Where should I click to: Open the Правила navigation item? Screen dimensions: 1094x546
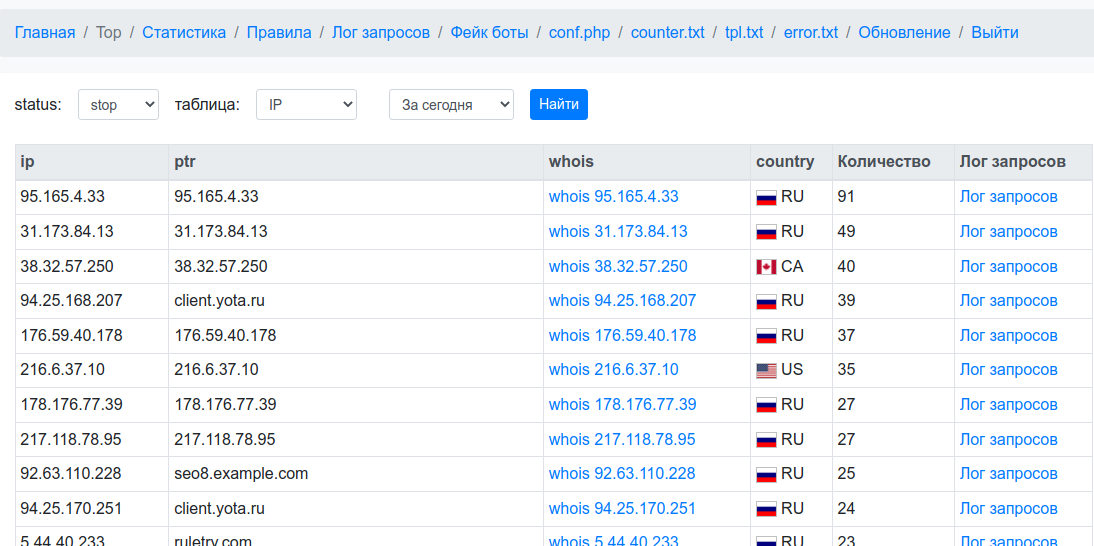(x=279, y=33)
